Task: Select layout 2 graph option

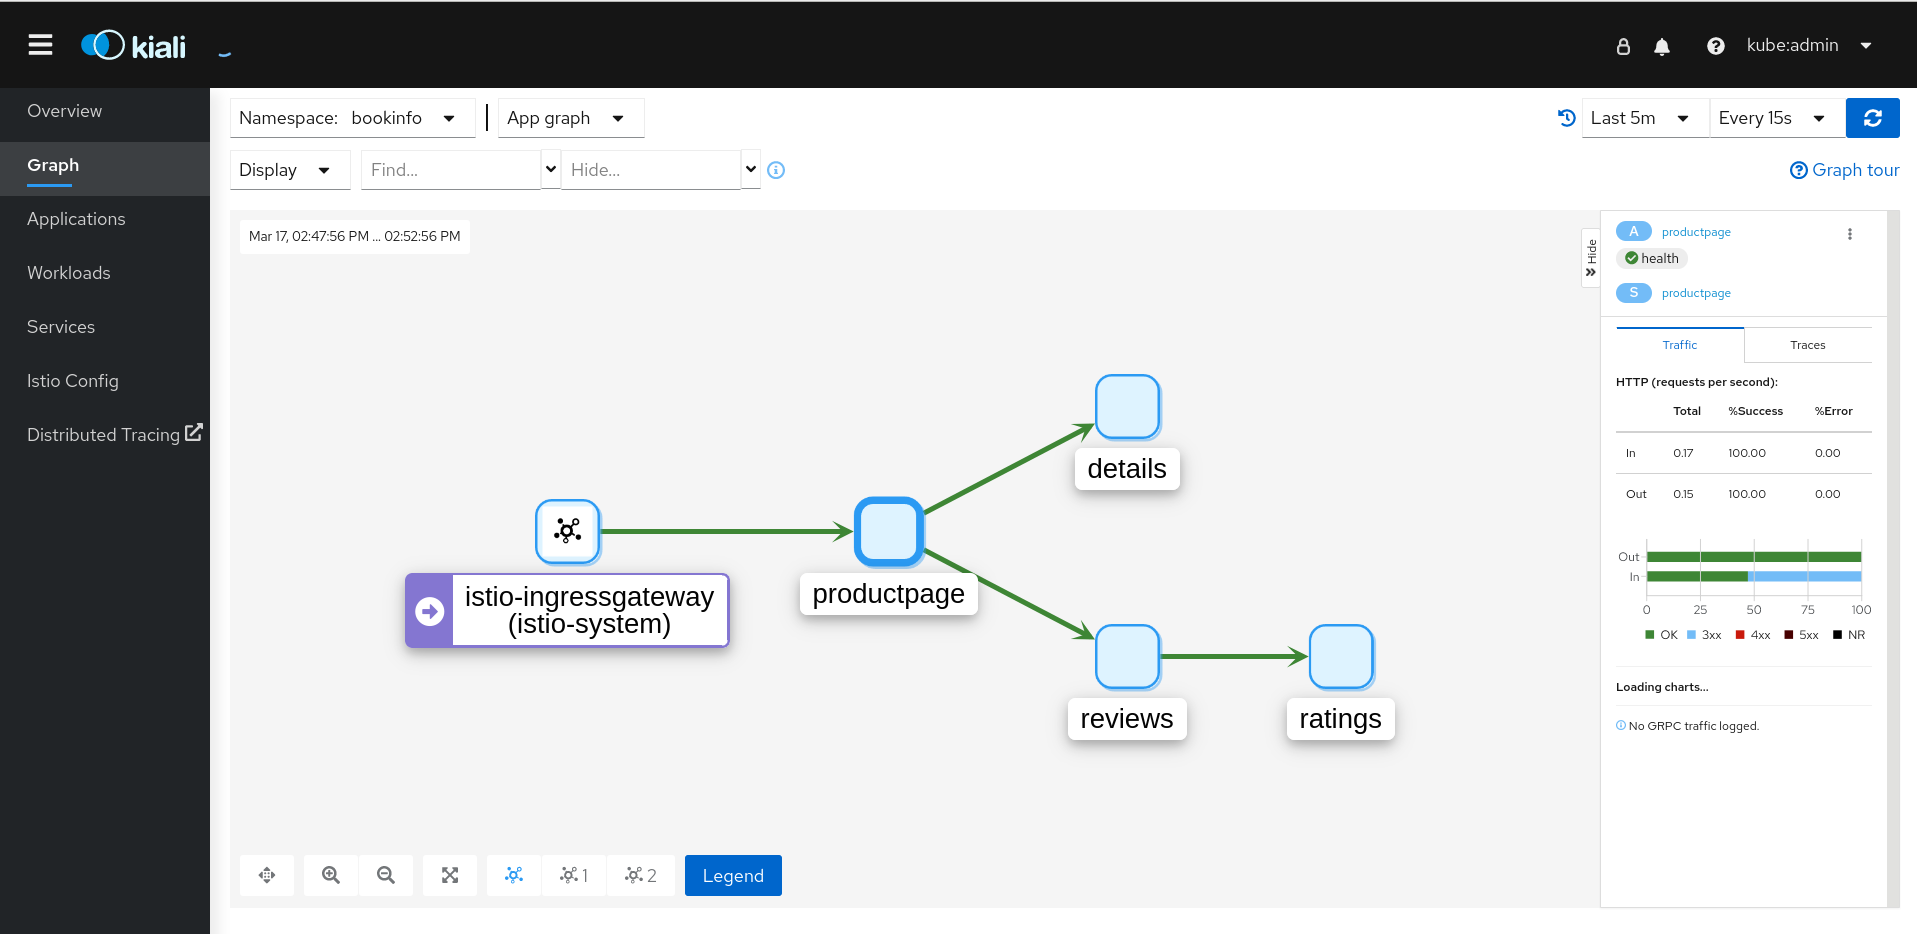Action: (640, 875)
